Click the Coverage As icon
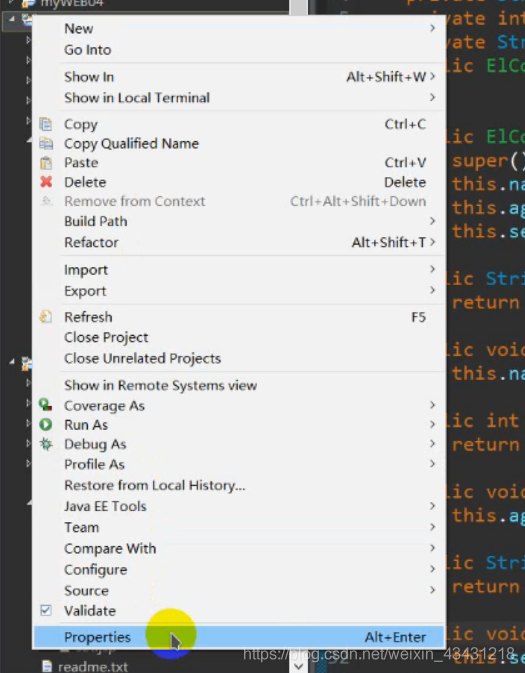The width and height of the screenshot is (525, 673). tap(46, 405)
